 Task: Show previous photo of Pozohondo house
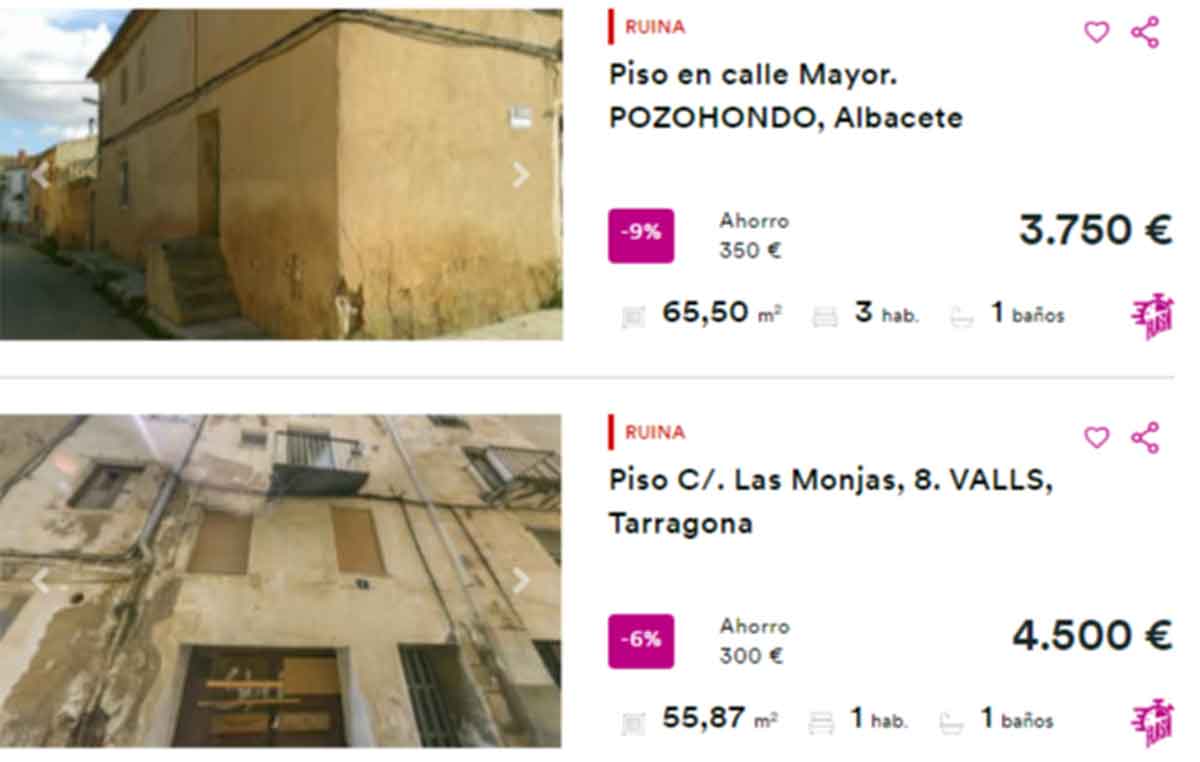coord(40,175)
